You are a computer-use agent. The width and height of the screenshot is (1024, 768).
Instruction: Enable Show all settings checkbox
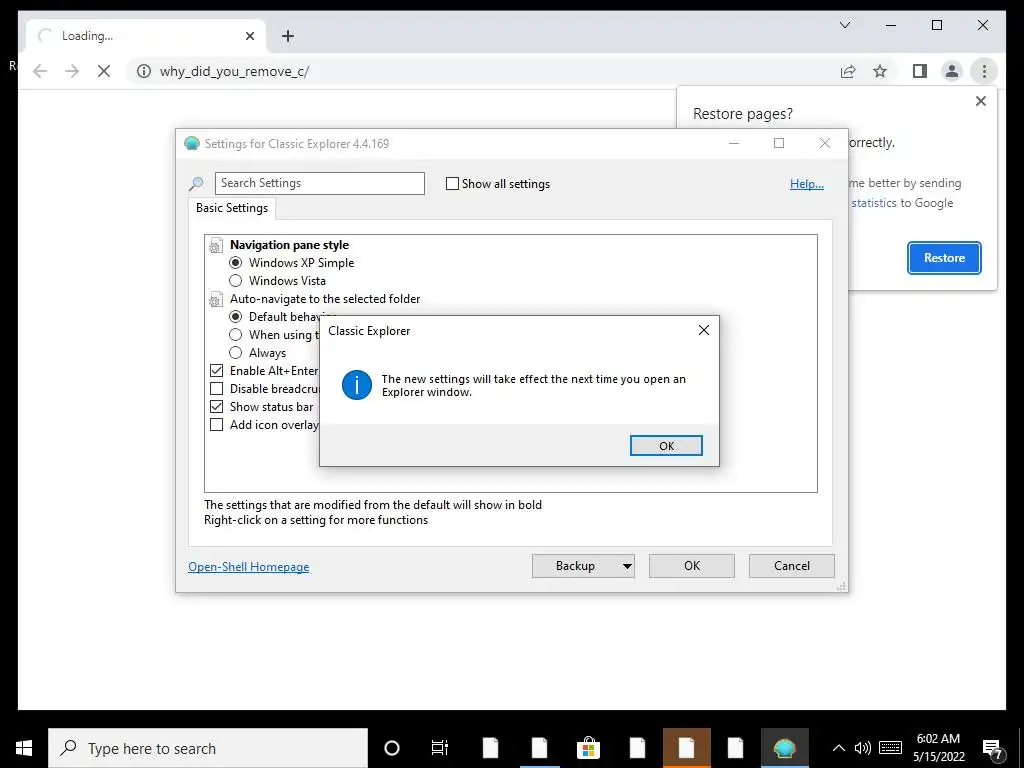[x=452, y=184]
